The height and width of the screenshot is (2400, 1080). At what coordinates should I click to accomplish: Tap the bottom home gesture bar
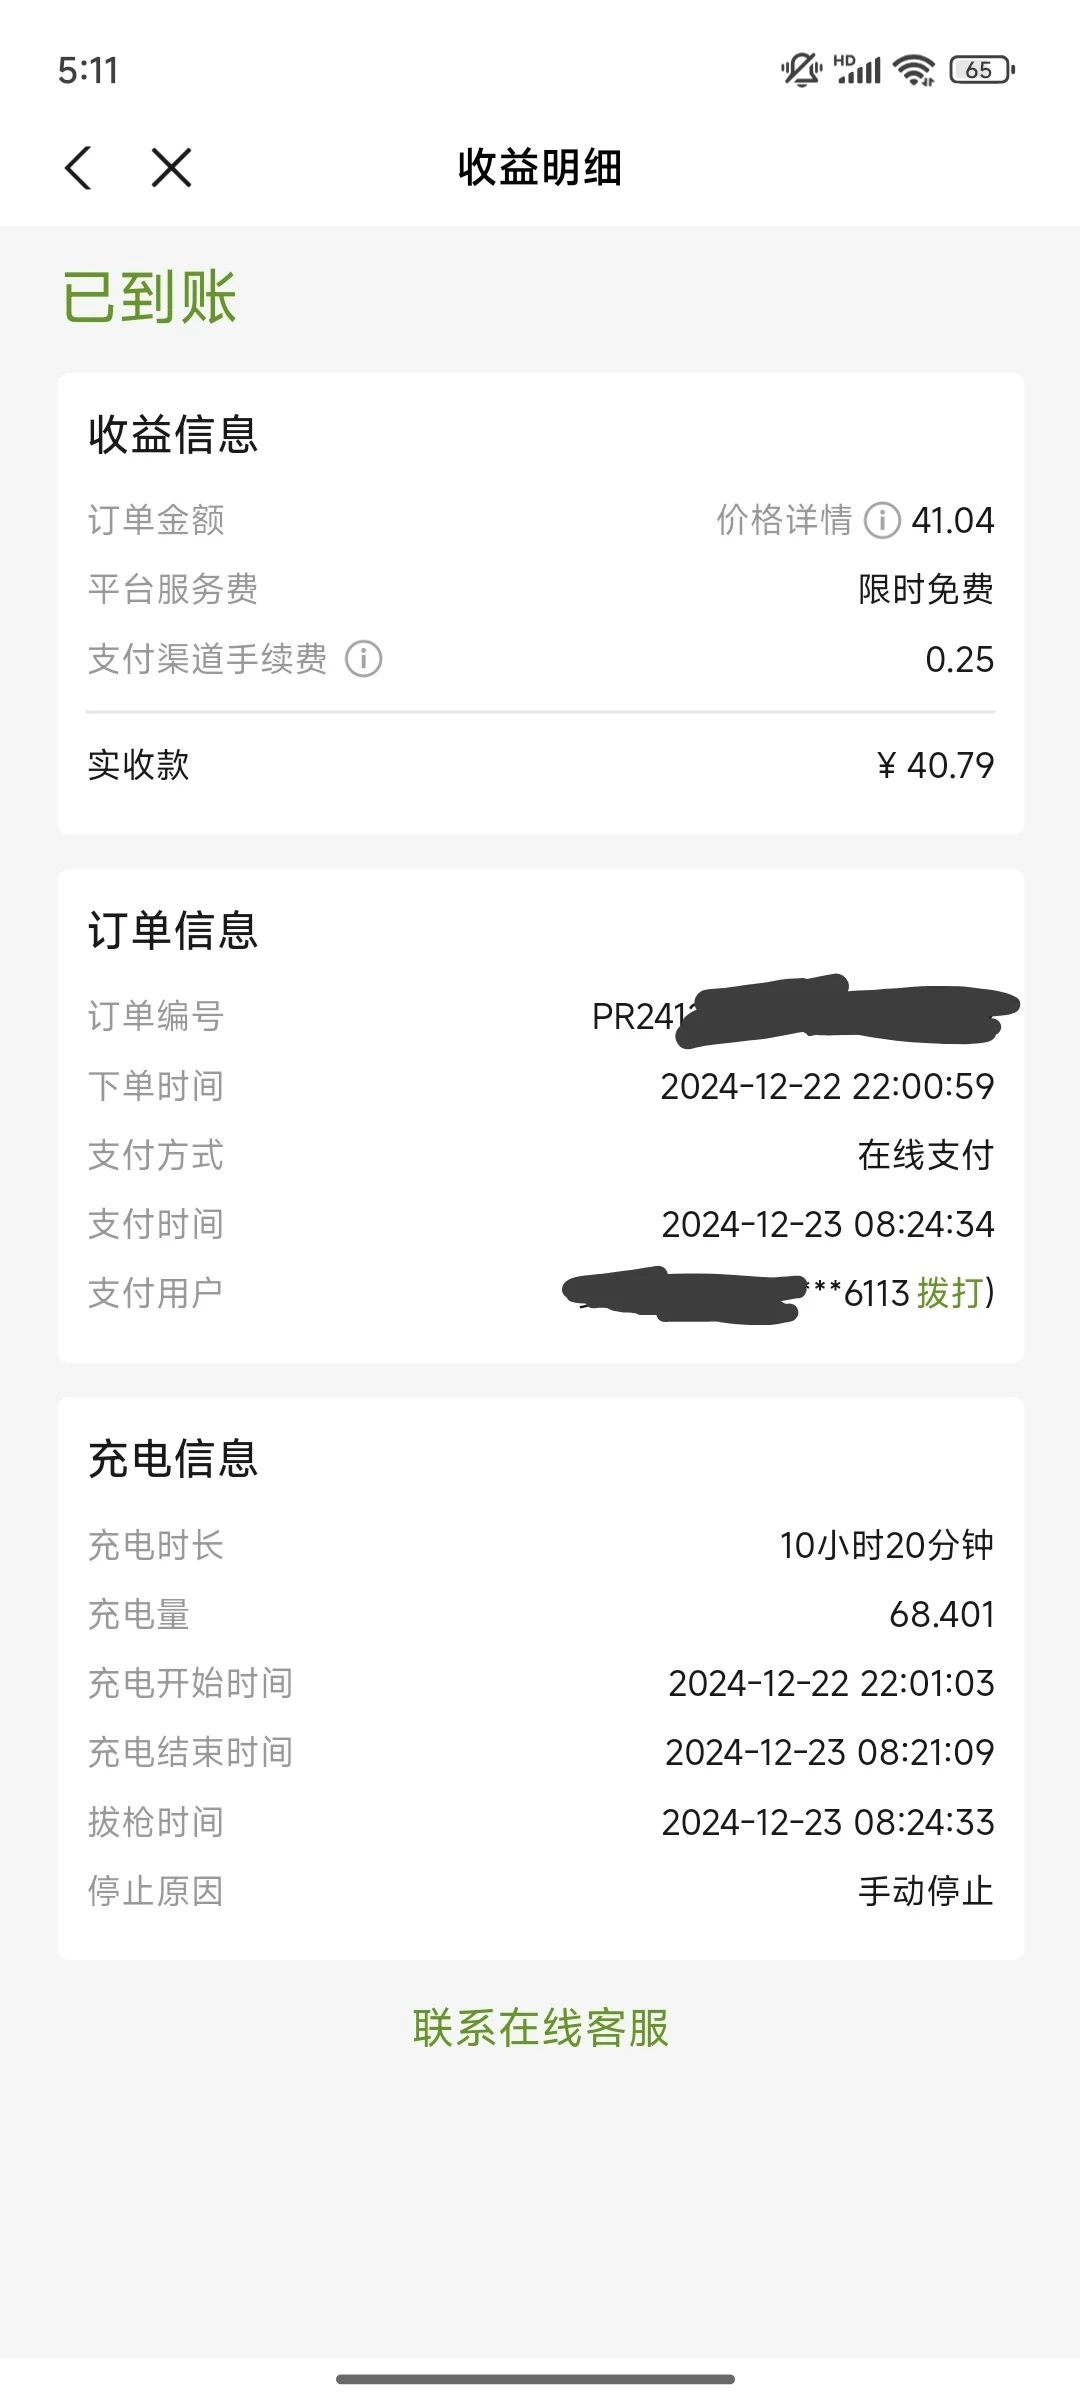536,2379
